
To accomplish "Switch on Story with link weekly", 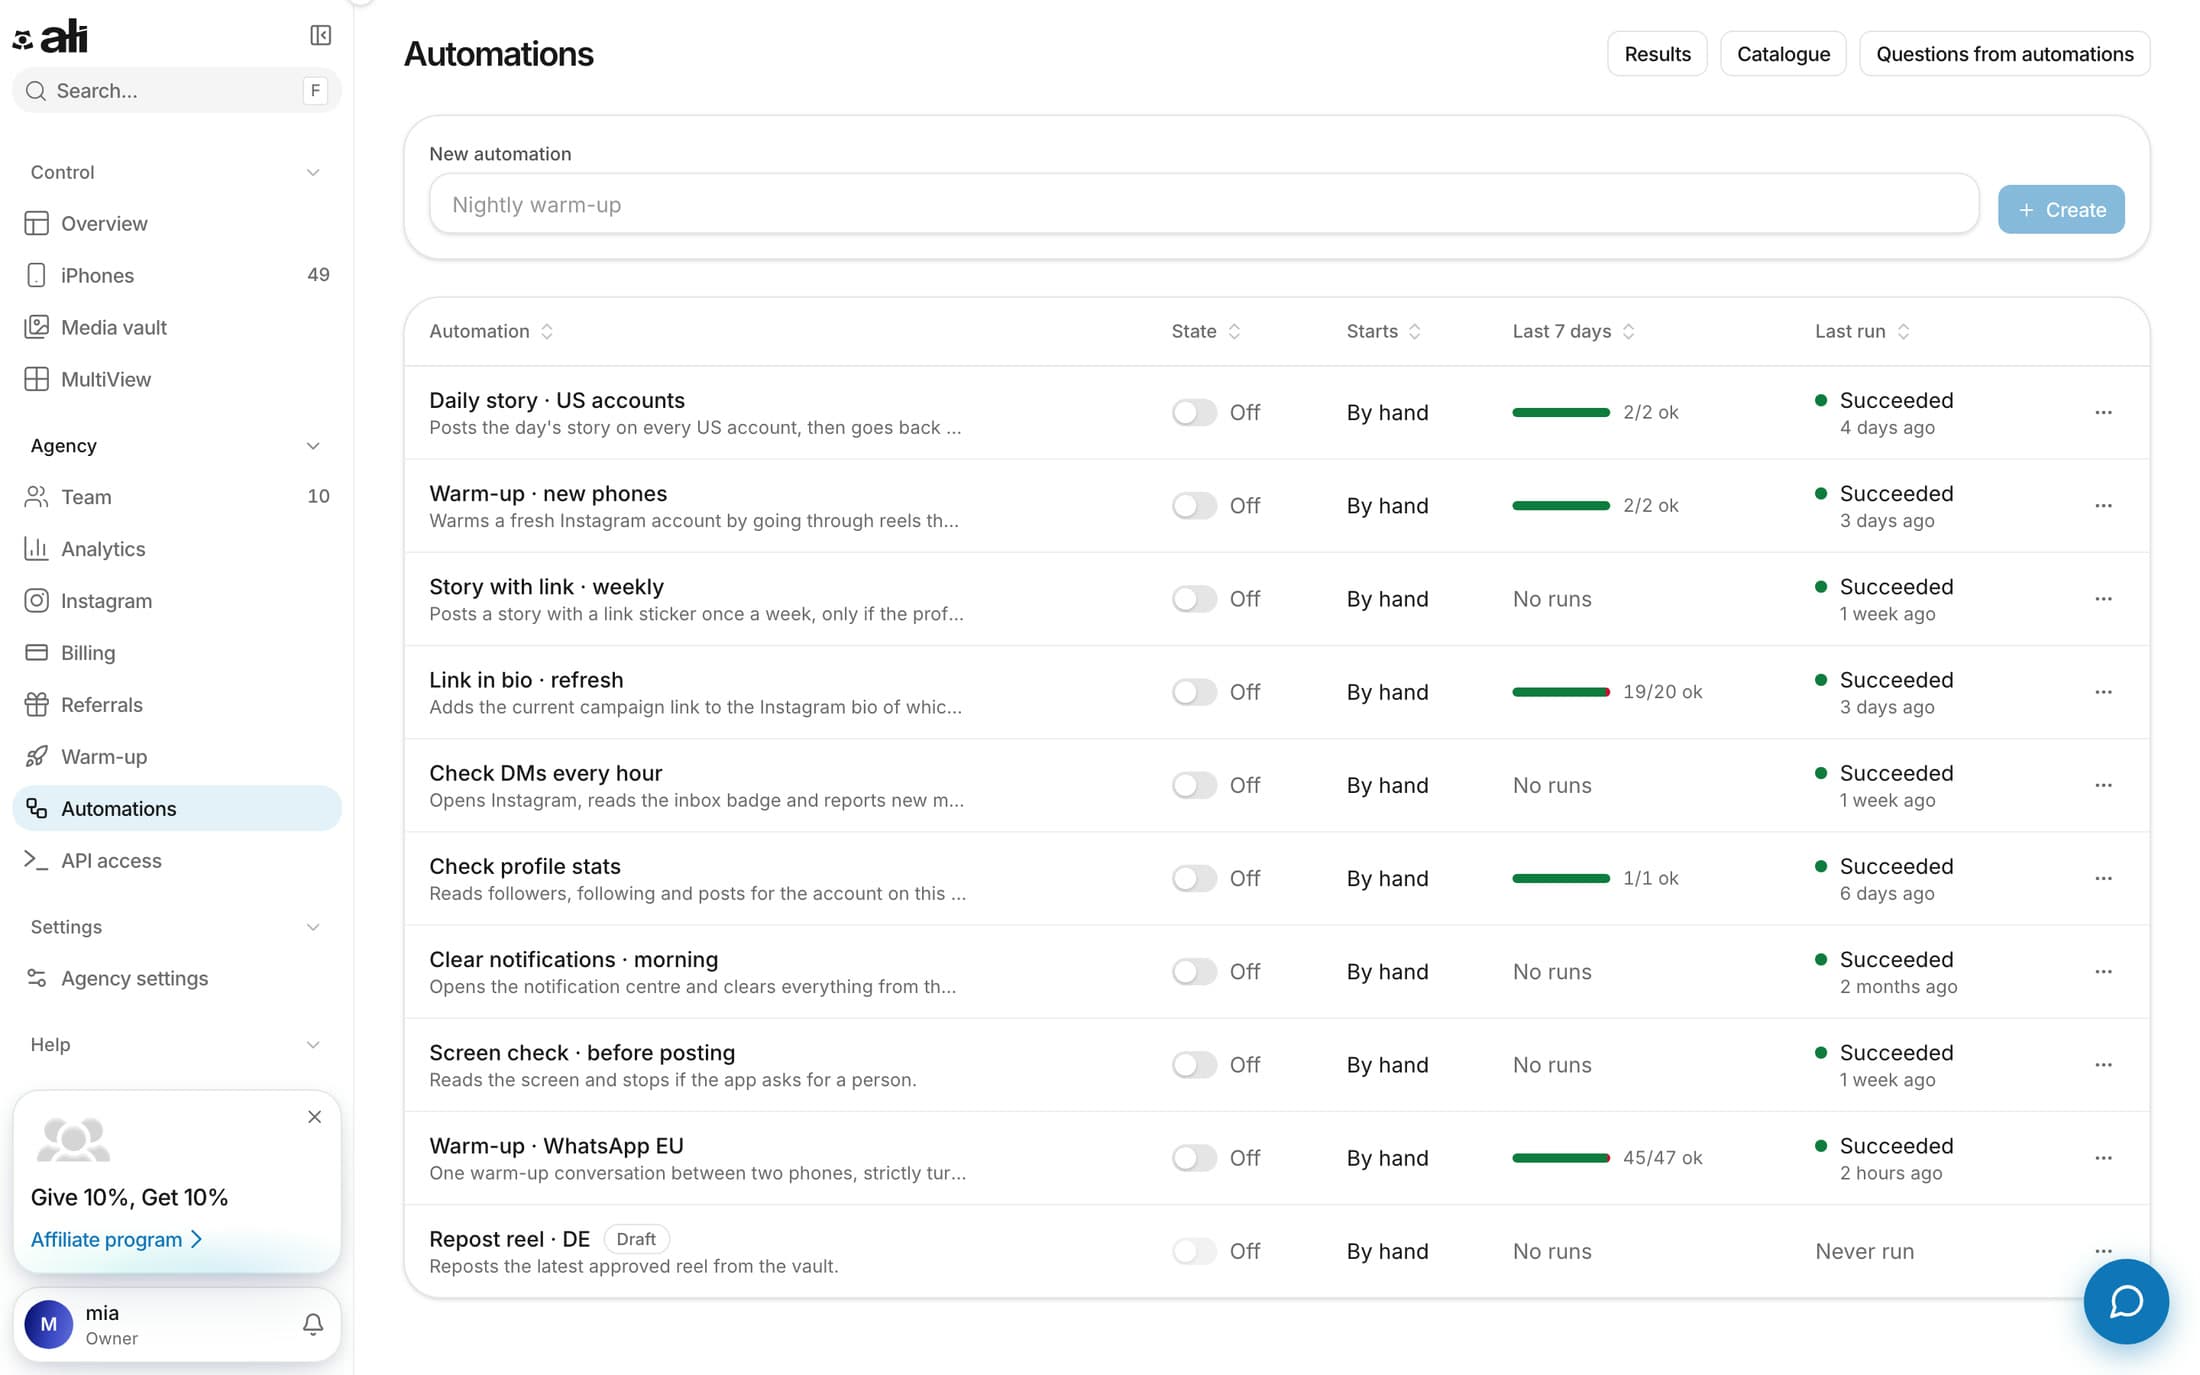I will [1194, 599].
